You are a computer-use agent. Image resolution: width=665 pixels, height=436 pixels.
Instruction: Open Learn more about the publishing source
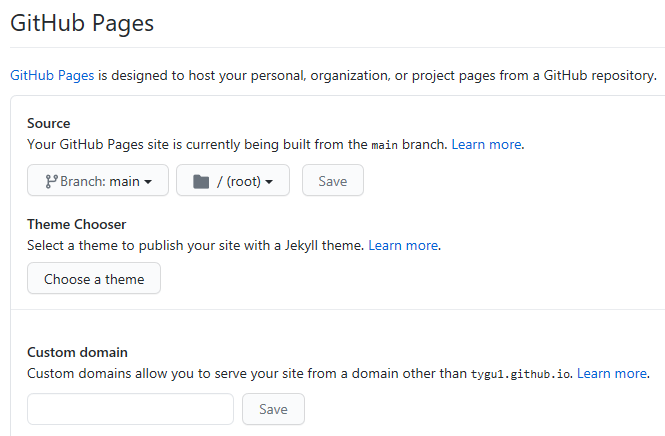pyautogui.click(x=486, y=144)
